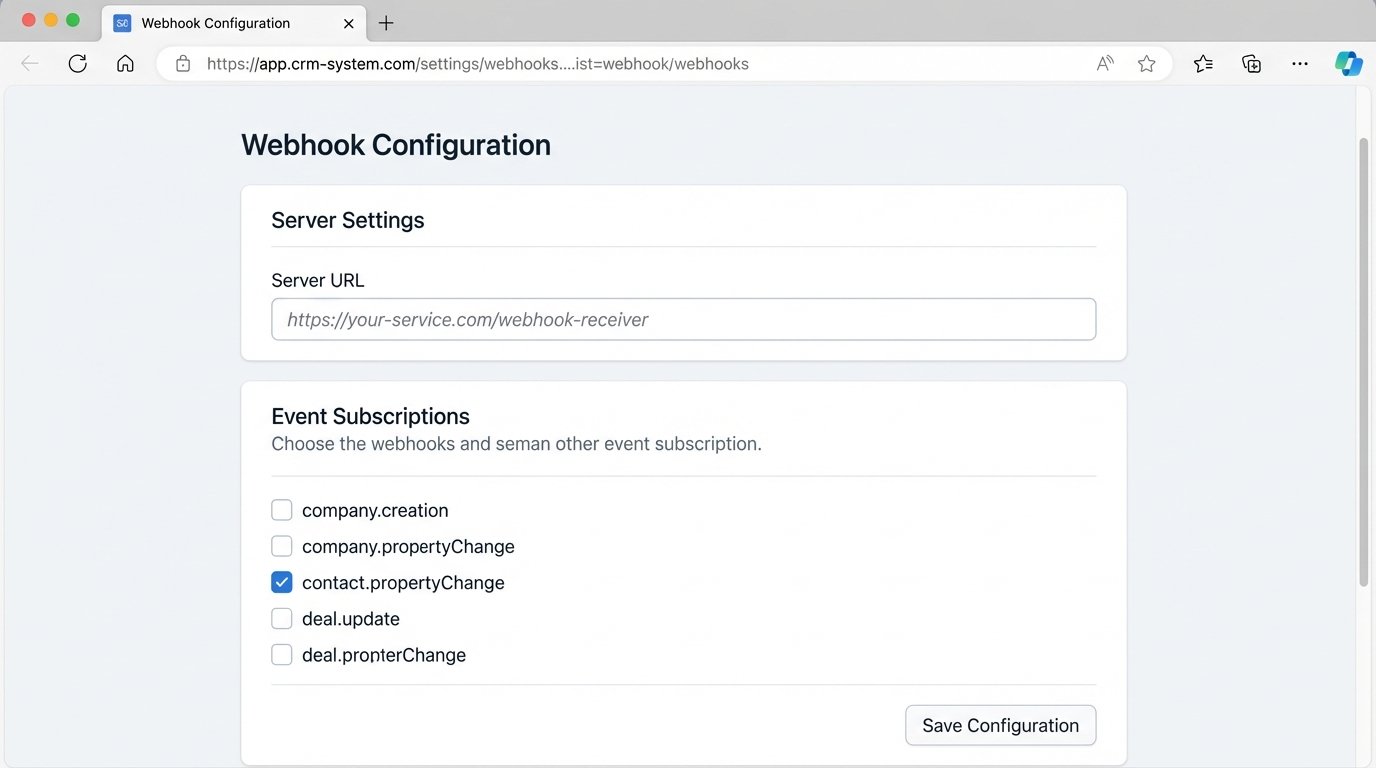Uncheck the contact.propertyChange subscription

[282, 583]
